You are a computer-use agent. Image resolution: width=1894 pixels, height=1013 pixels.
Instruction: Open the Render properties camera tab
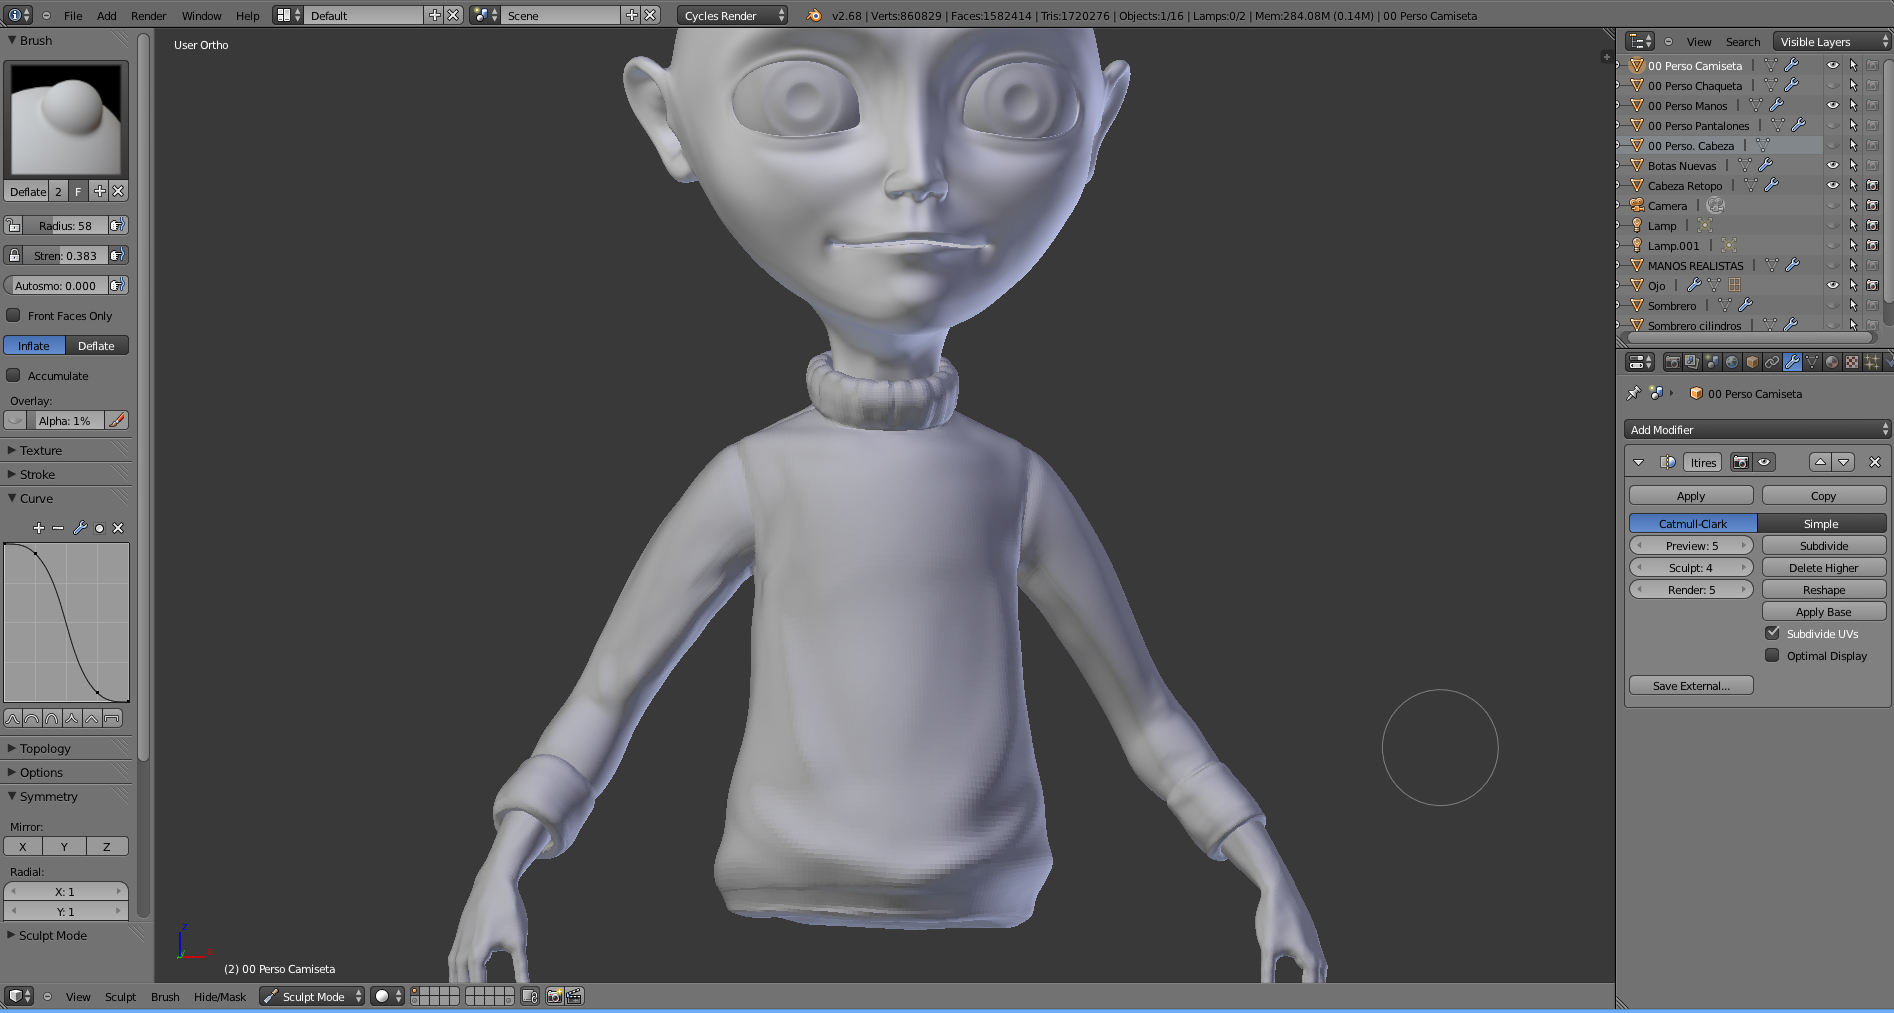[x=1672, y=362]
